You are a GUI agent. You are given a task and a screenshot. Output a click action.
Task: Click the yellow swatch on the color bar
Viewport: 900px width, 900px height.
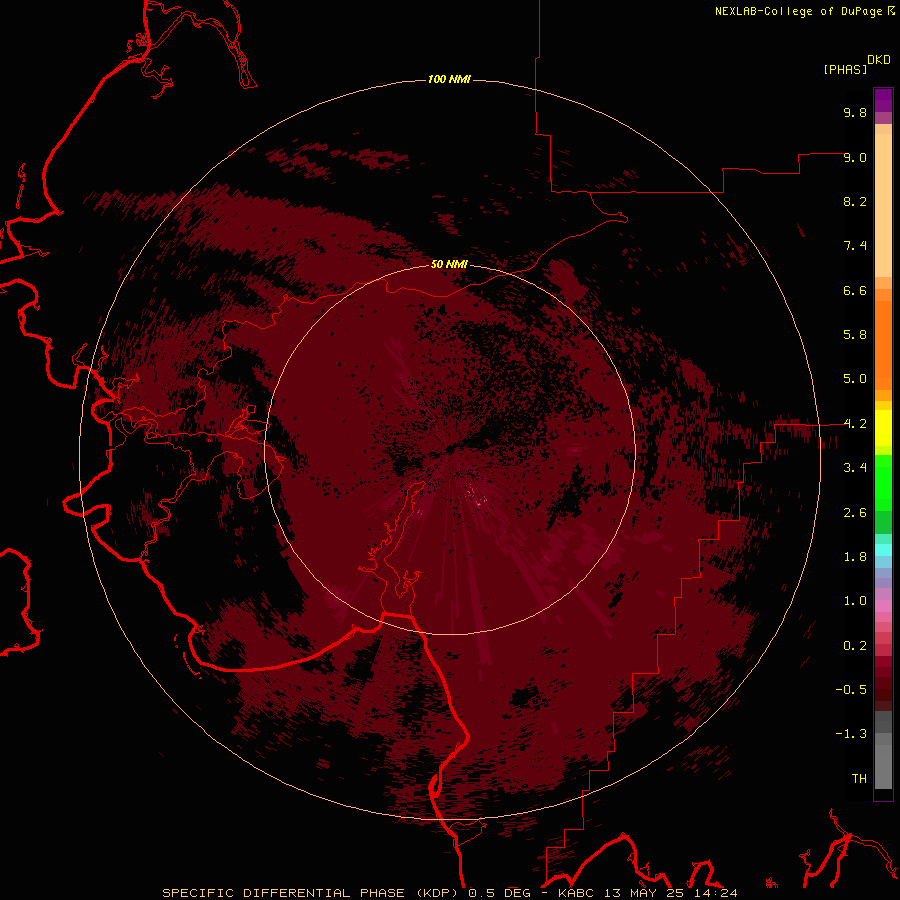point(883,428)
